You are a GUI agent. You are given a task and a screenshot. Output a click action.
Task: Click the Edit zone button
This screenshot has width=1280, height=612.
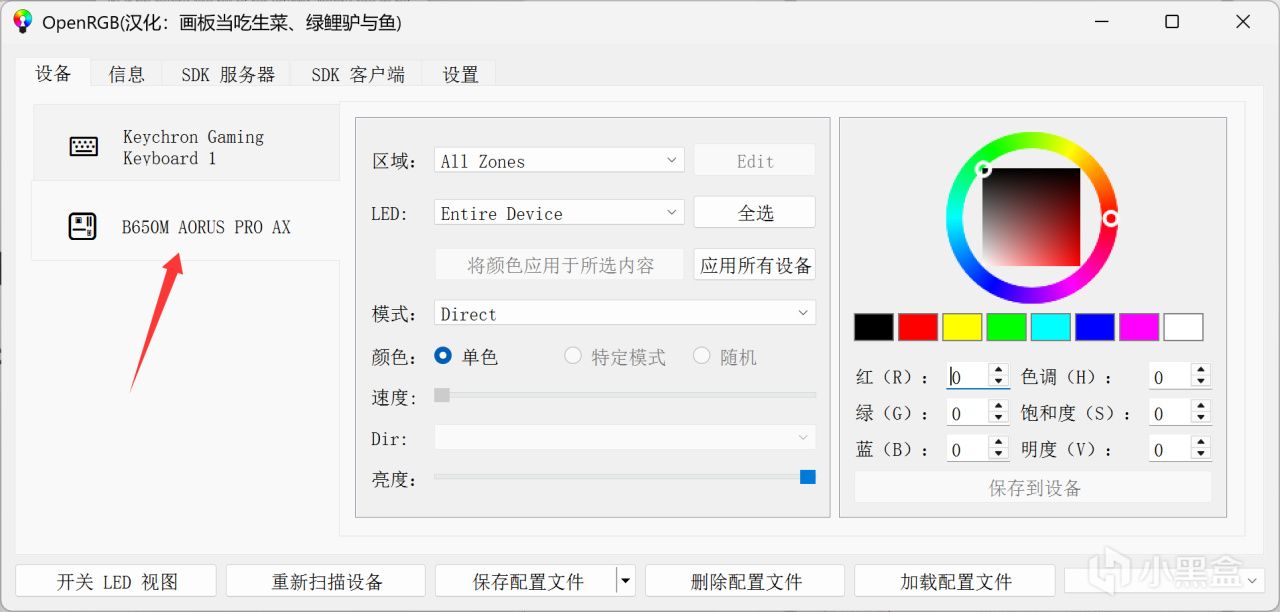[755, 161]
